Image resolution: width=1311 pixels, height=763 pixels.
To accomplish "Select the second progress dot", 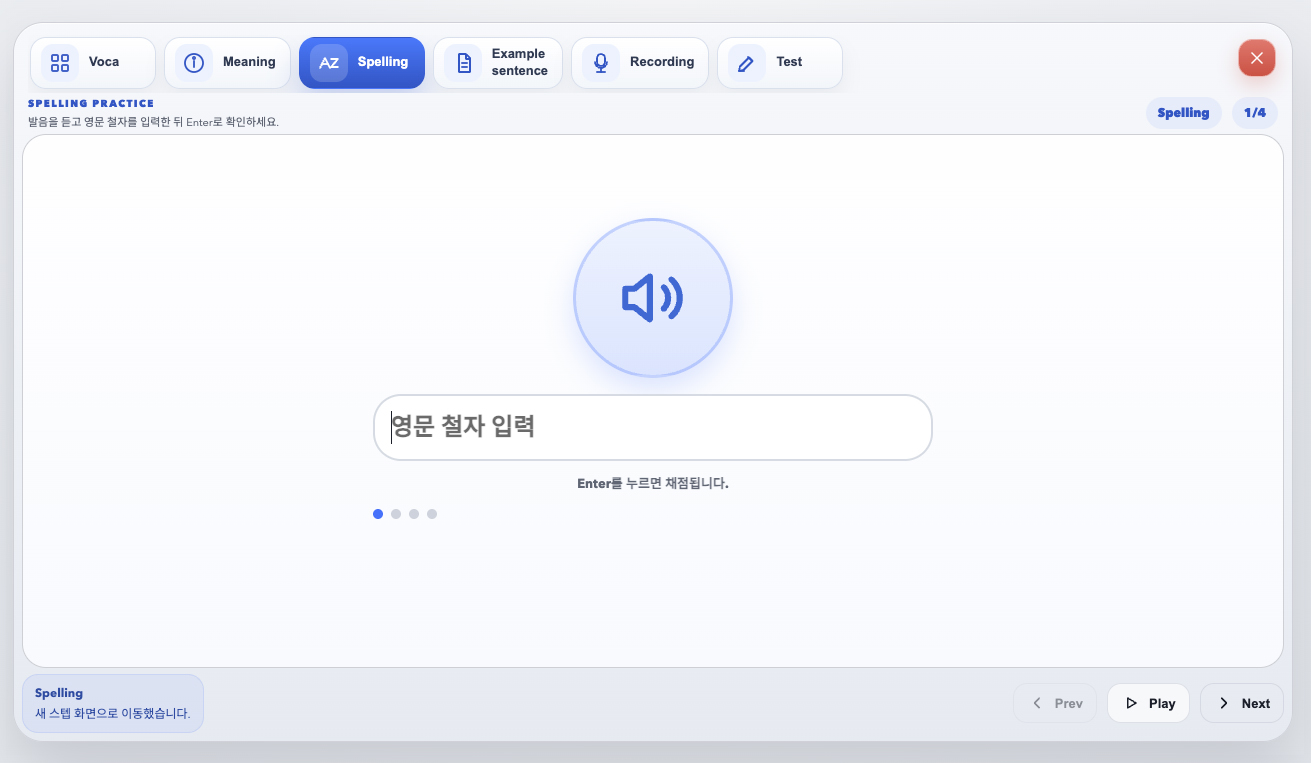I will (396, 514).
